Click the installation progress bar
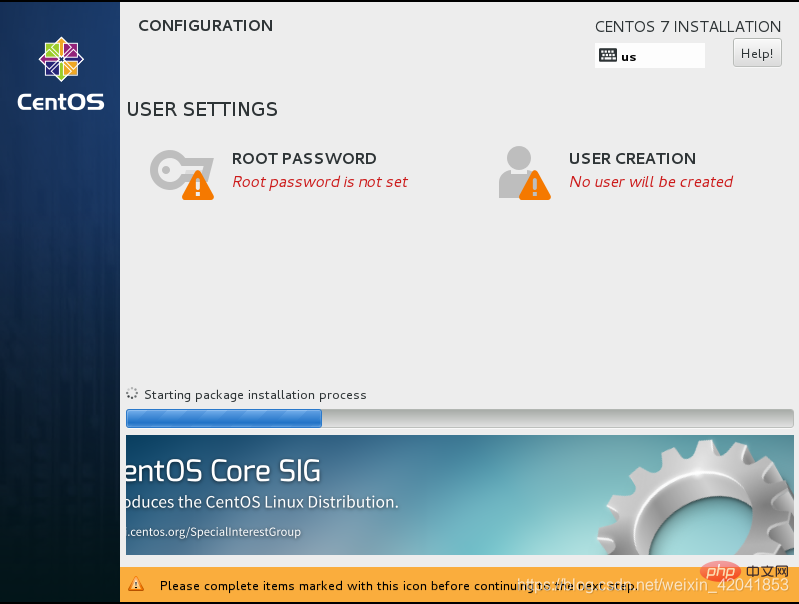 pos(460,418)
